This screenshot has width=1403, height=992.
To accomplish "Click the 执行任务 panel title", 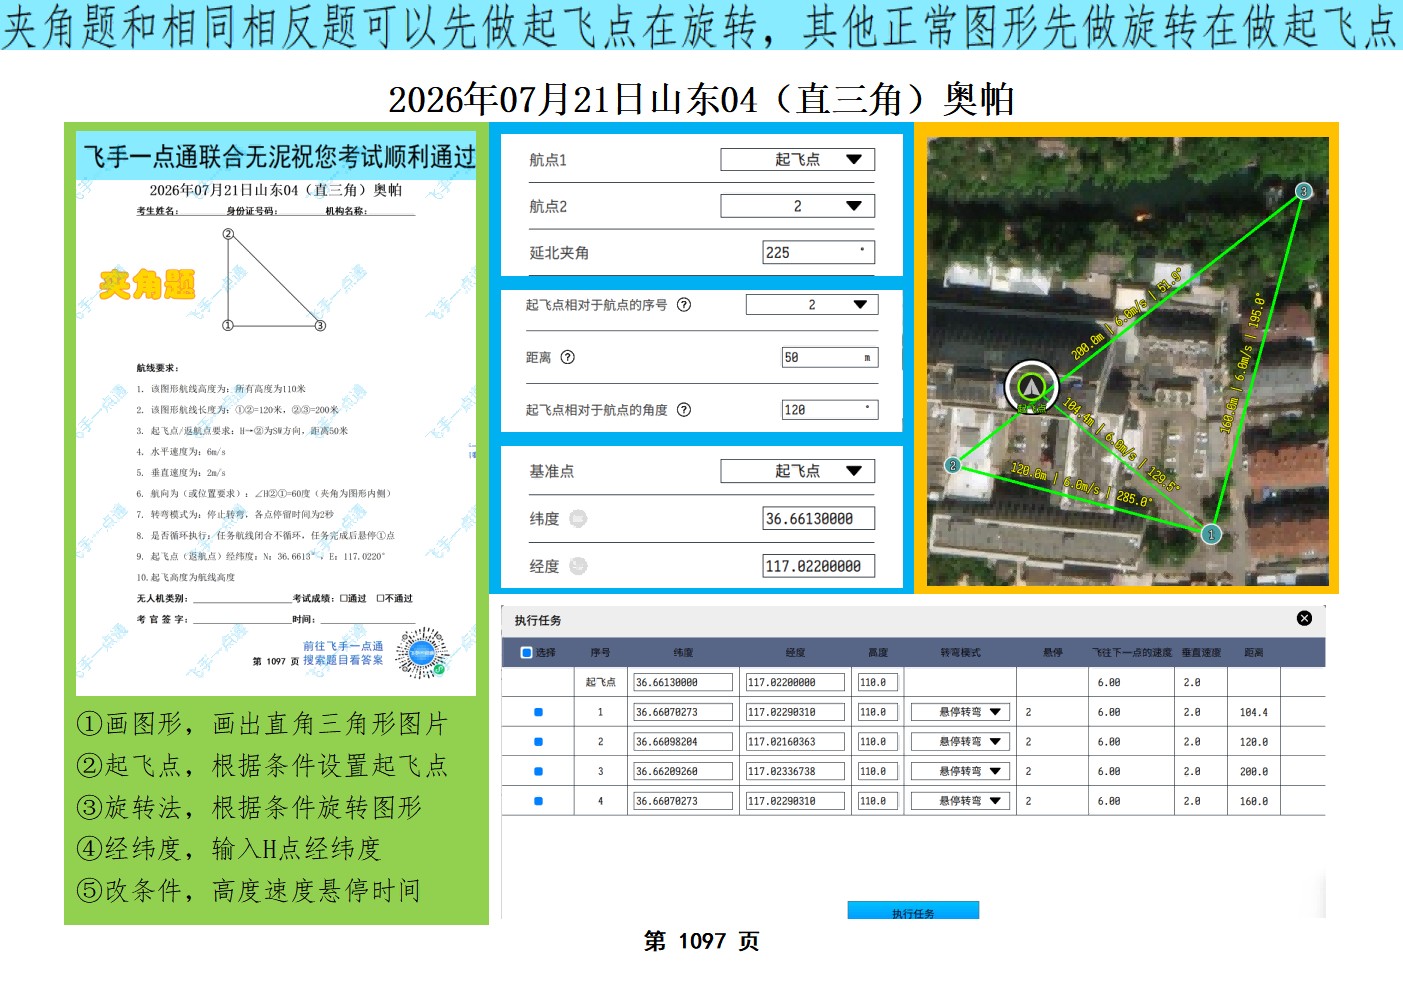I will point(537,620).
